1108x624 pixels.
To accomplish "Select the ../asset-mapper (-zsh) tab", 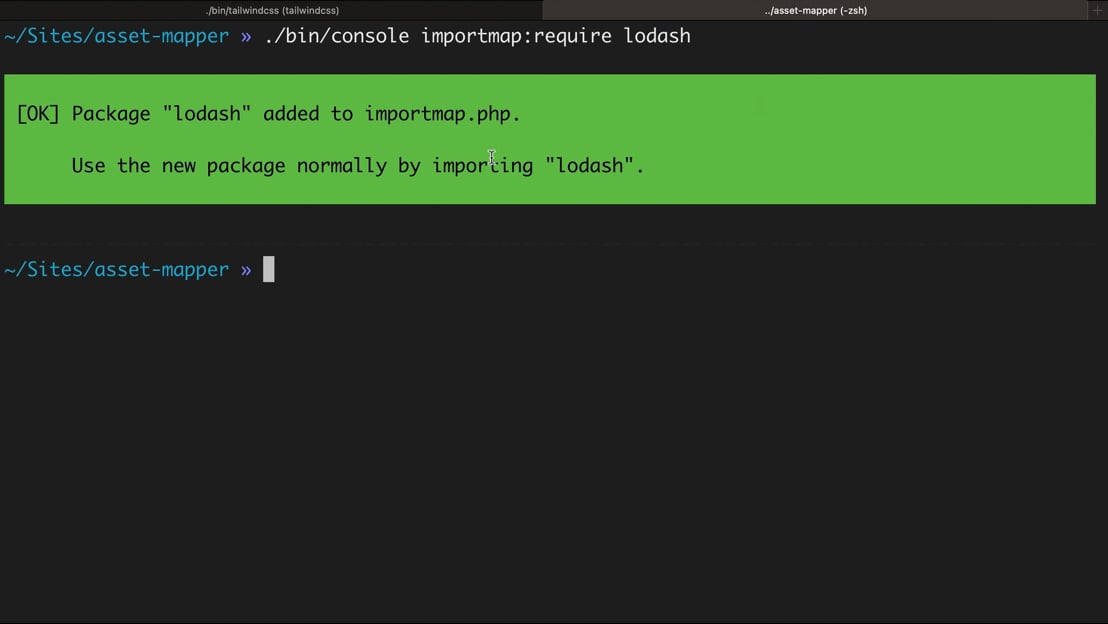I will click(x=815, y=10).
